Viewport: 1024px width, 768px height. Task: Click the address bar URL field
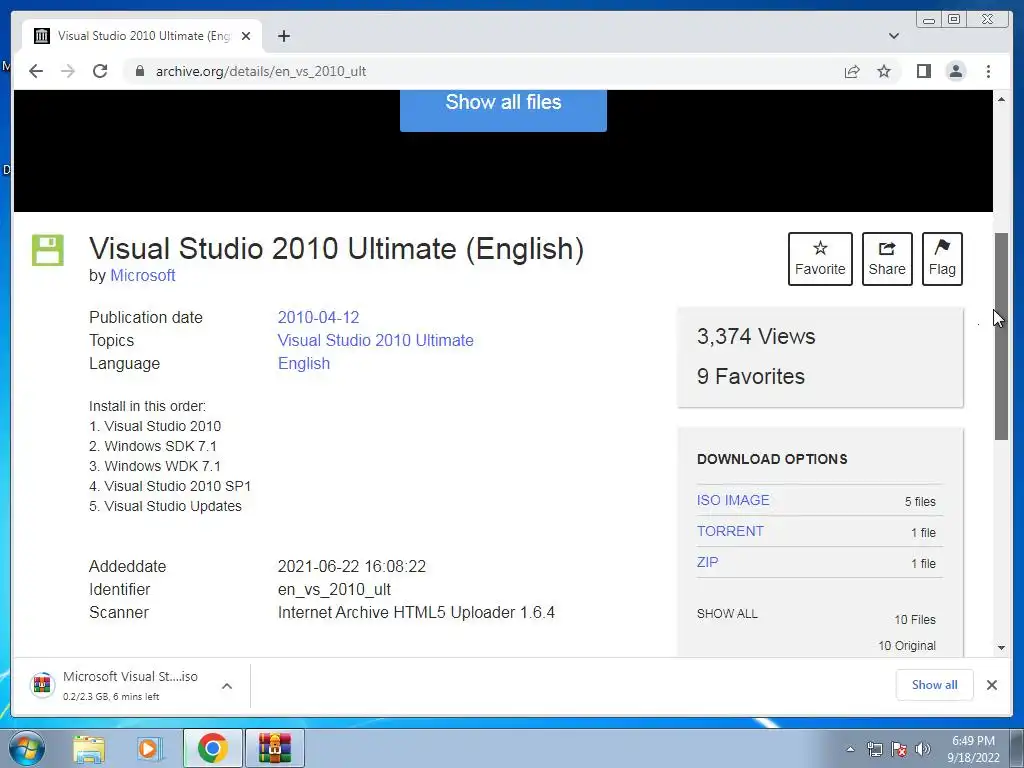point(483,71)
